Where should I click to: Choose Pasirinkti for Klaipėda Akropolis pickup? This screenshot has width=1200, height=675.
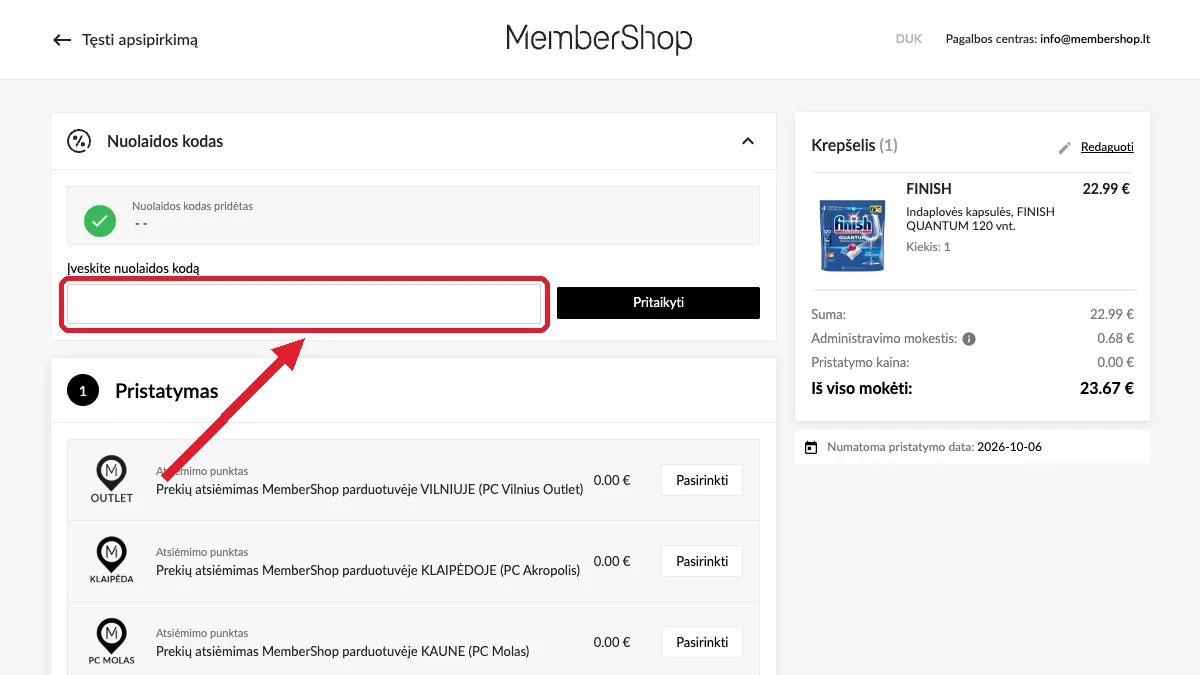702,561
